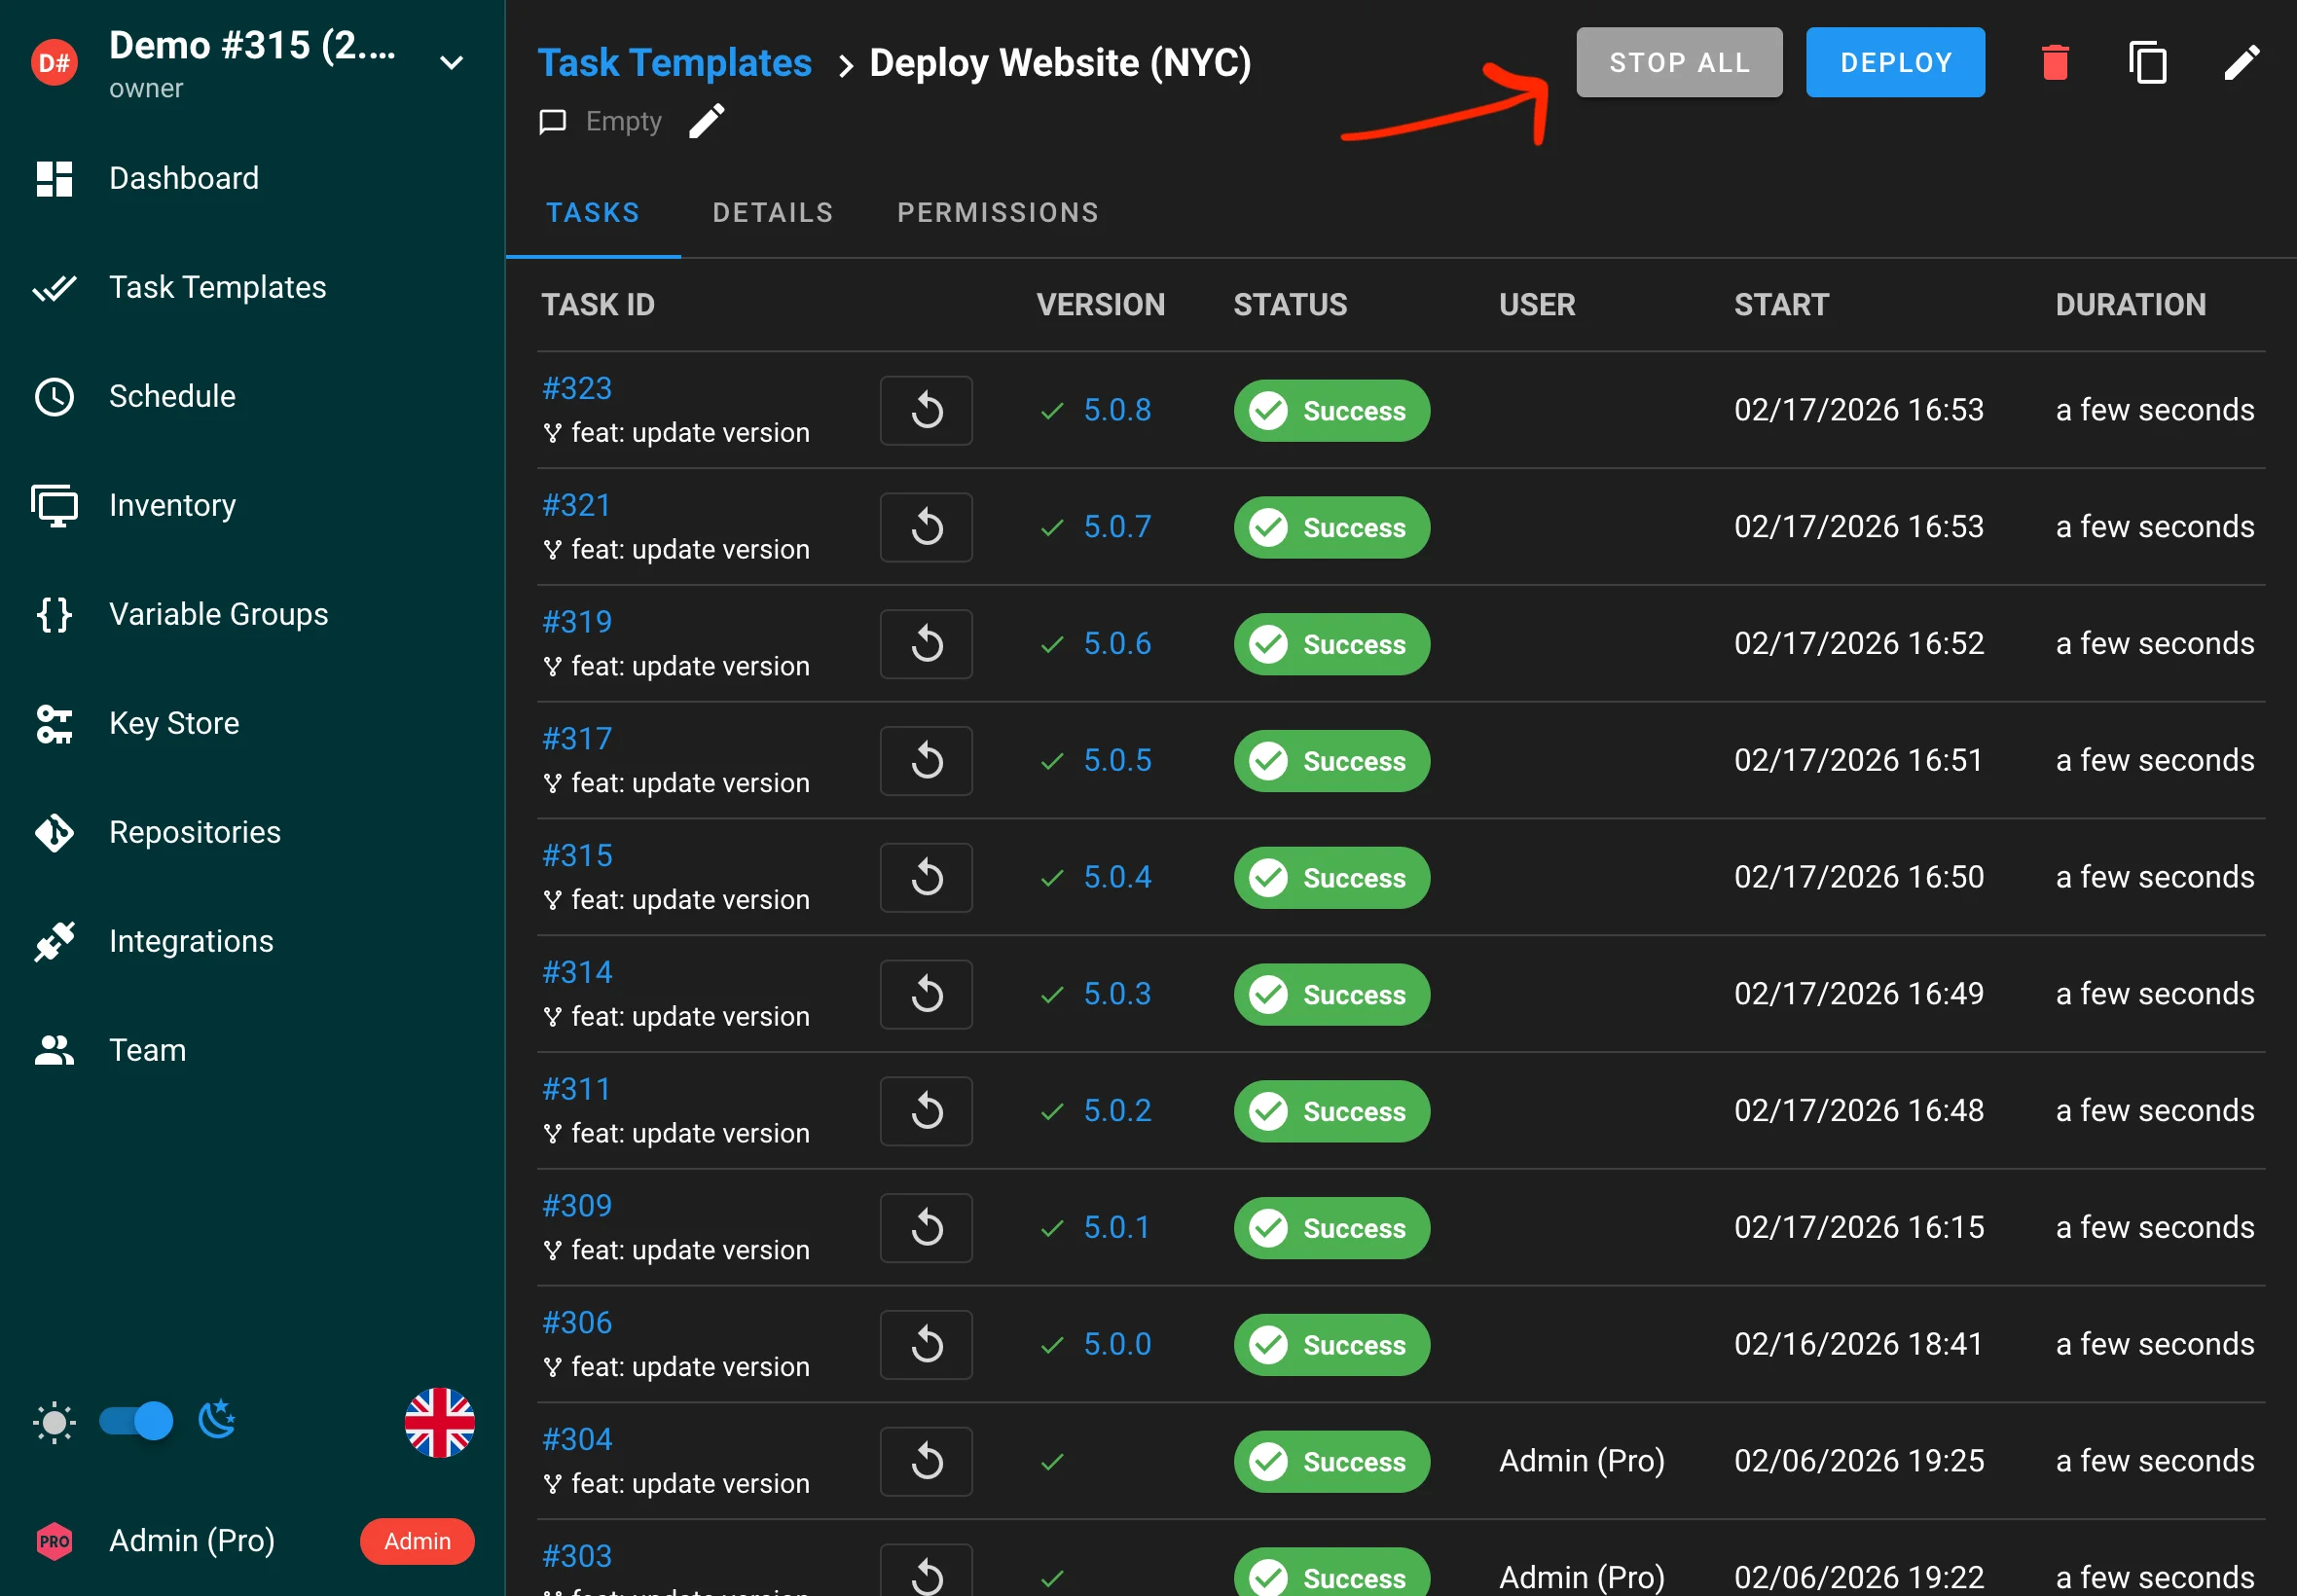The width and height of the screenshot is (2297, 1596).
Task: Open Key Store from the sidebar
Action: pos(174,723)
